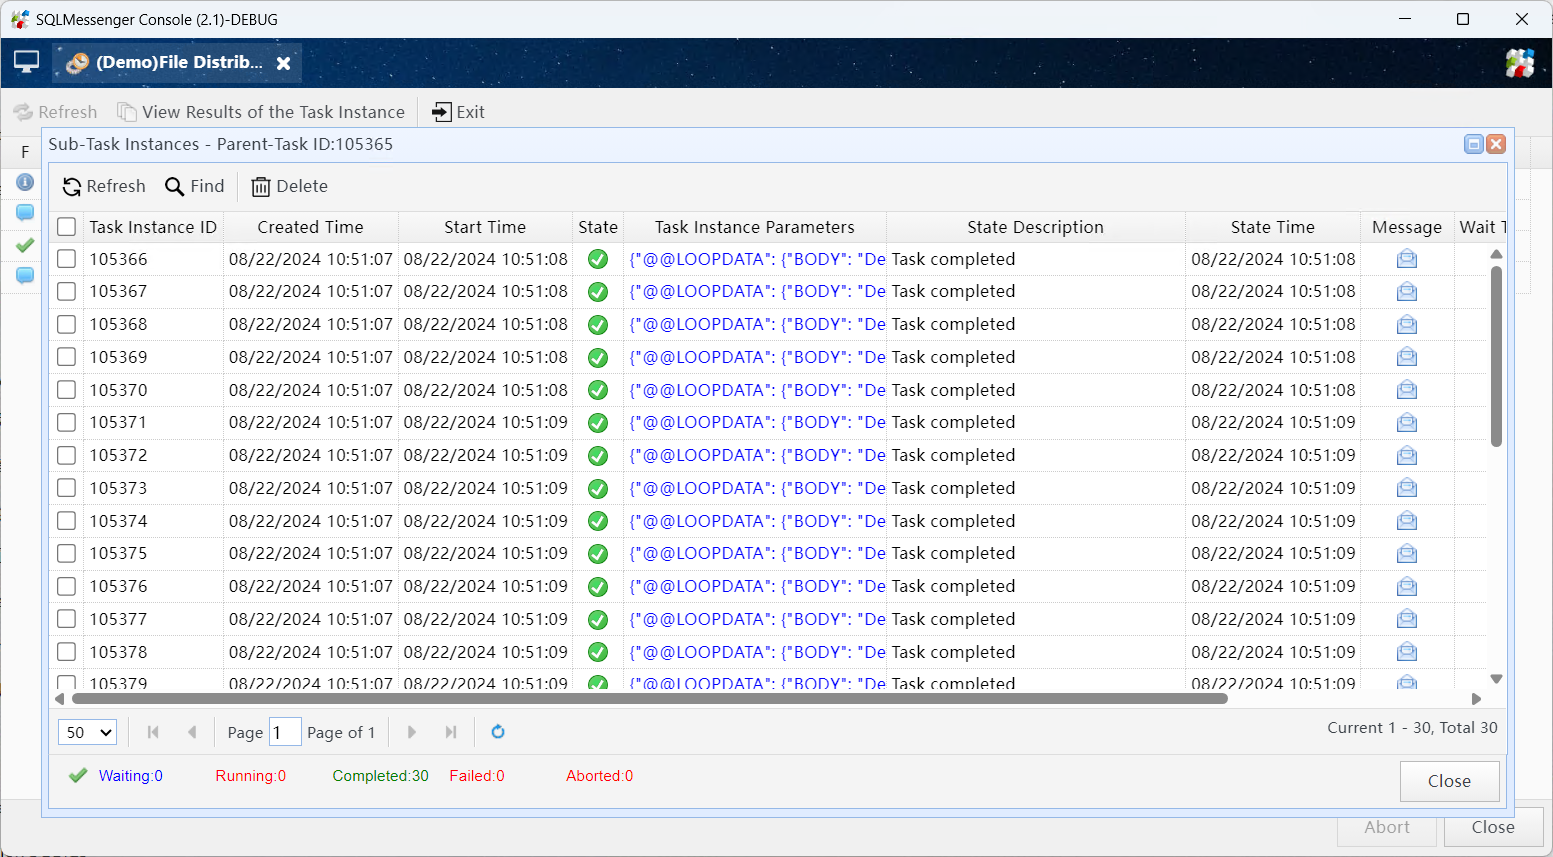
Task: Open message icon for task 105371
Action: pyautogui.click(x=1407, y=423)
